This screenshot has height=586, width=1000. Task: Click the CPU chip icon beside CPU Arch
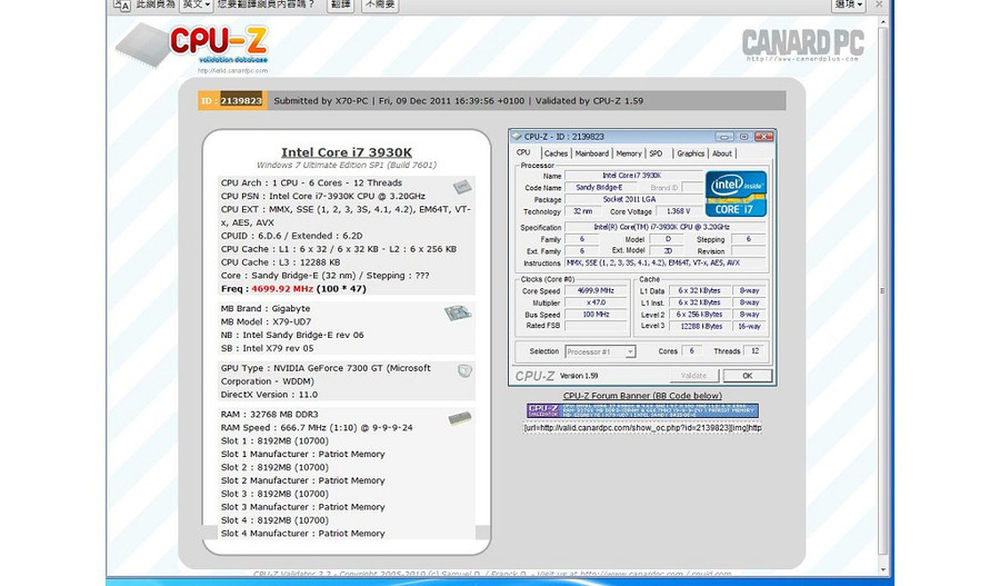coord(462,187)
